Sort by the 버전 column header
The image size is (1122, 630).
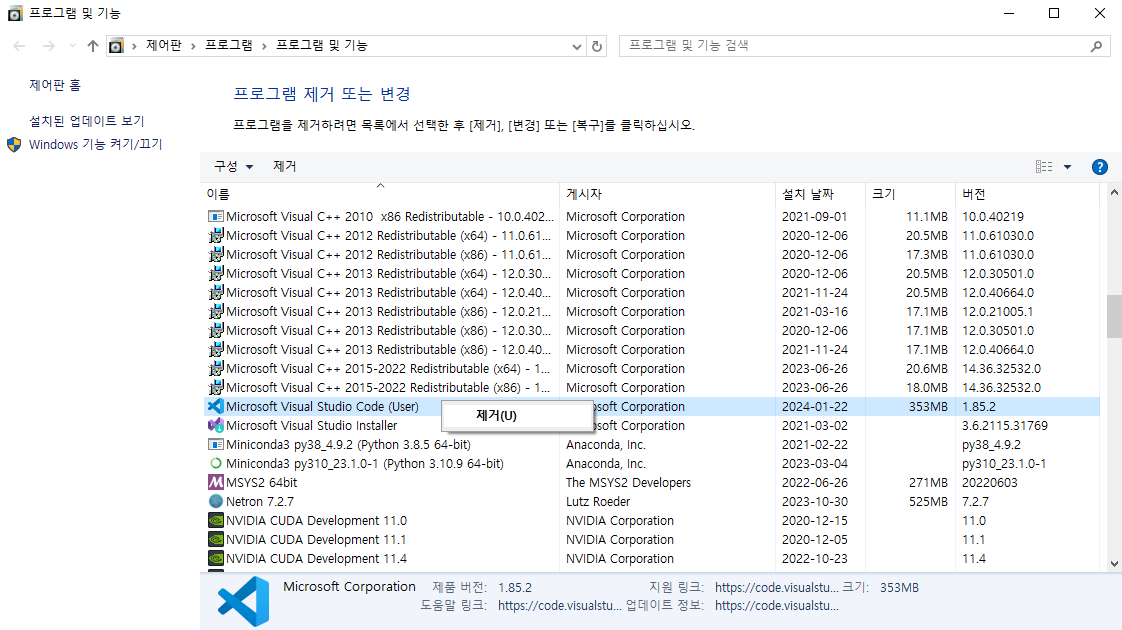point(1027,194)
